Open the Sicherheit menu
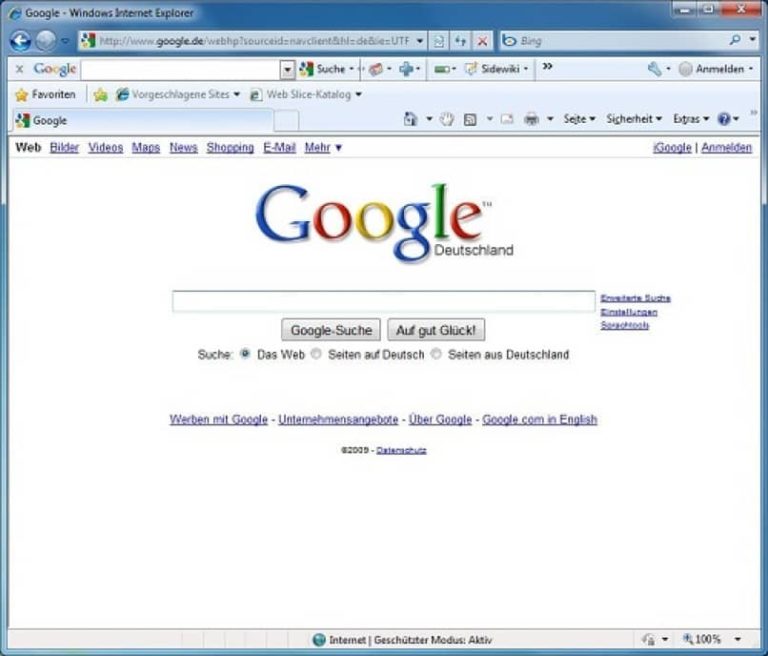 [x=634, y=119]
